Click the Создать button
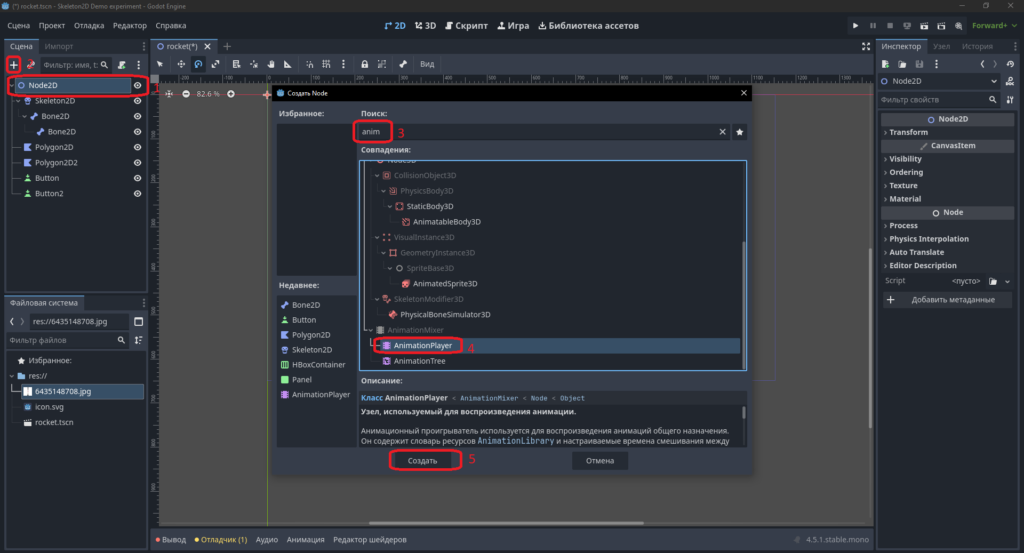The width and height of the screenshot is (1024, 553). pyautogui.click(x=423, y=461)
